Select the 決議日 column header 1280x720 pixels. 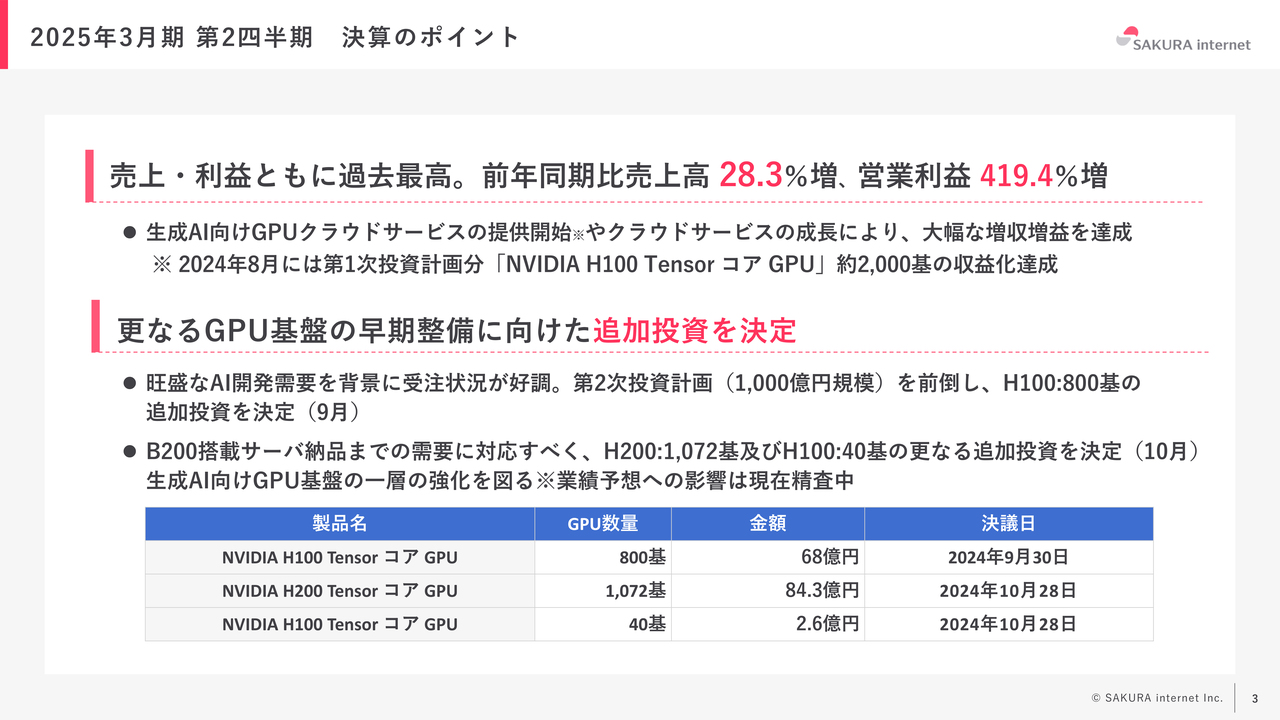[x=1009, y=523]
